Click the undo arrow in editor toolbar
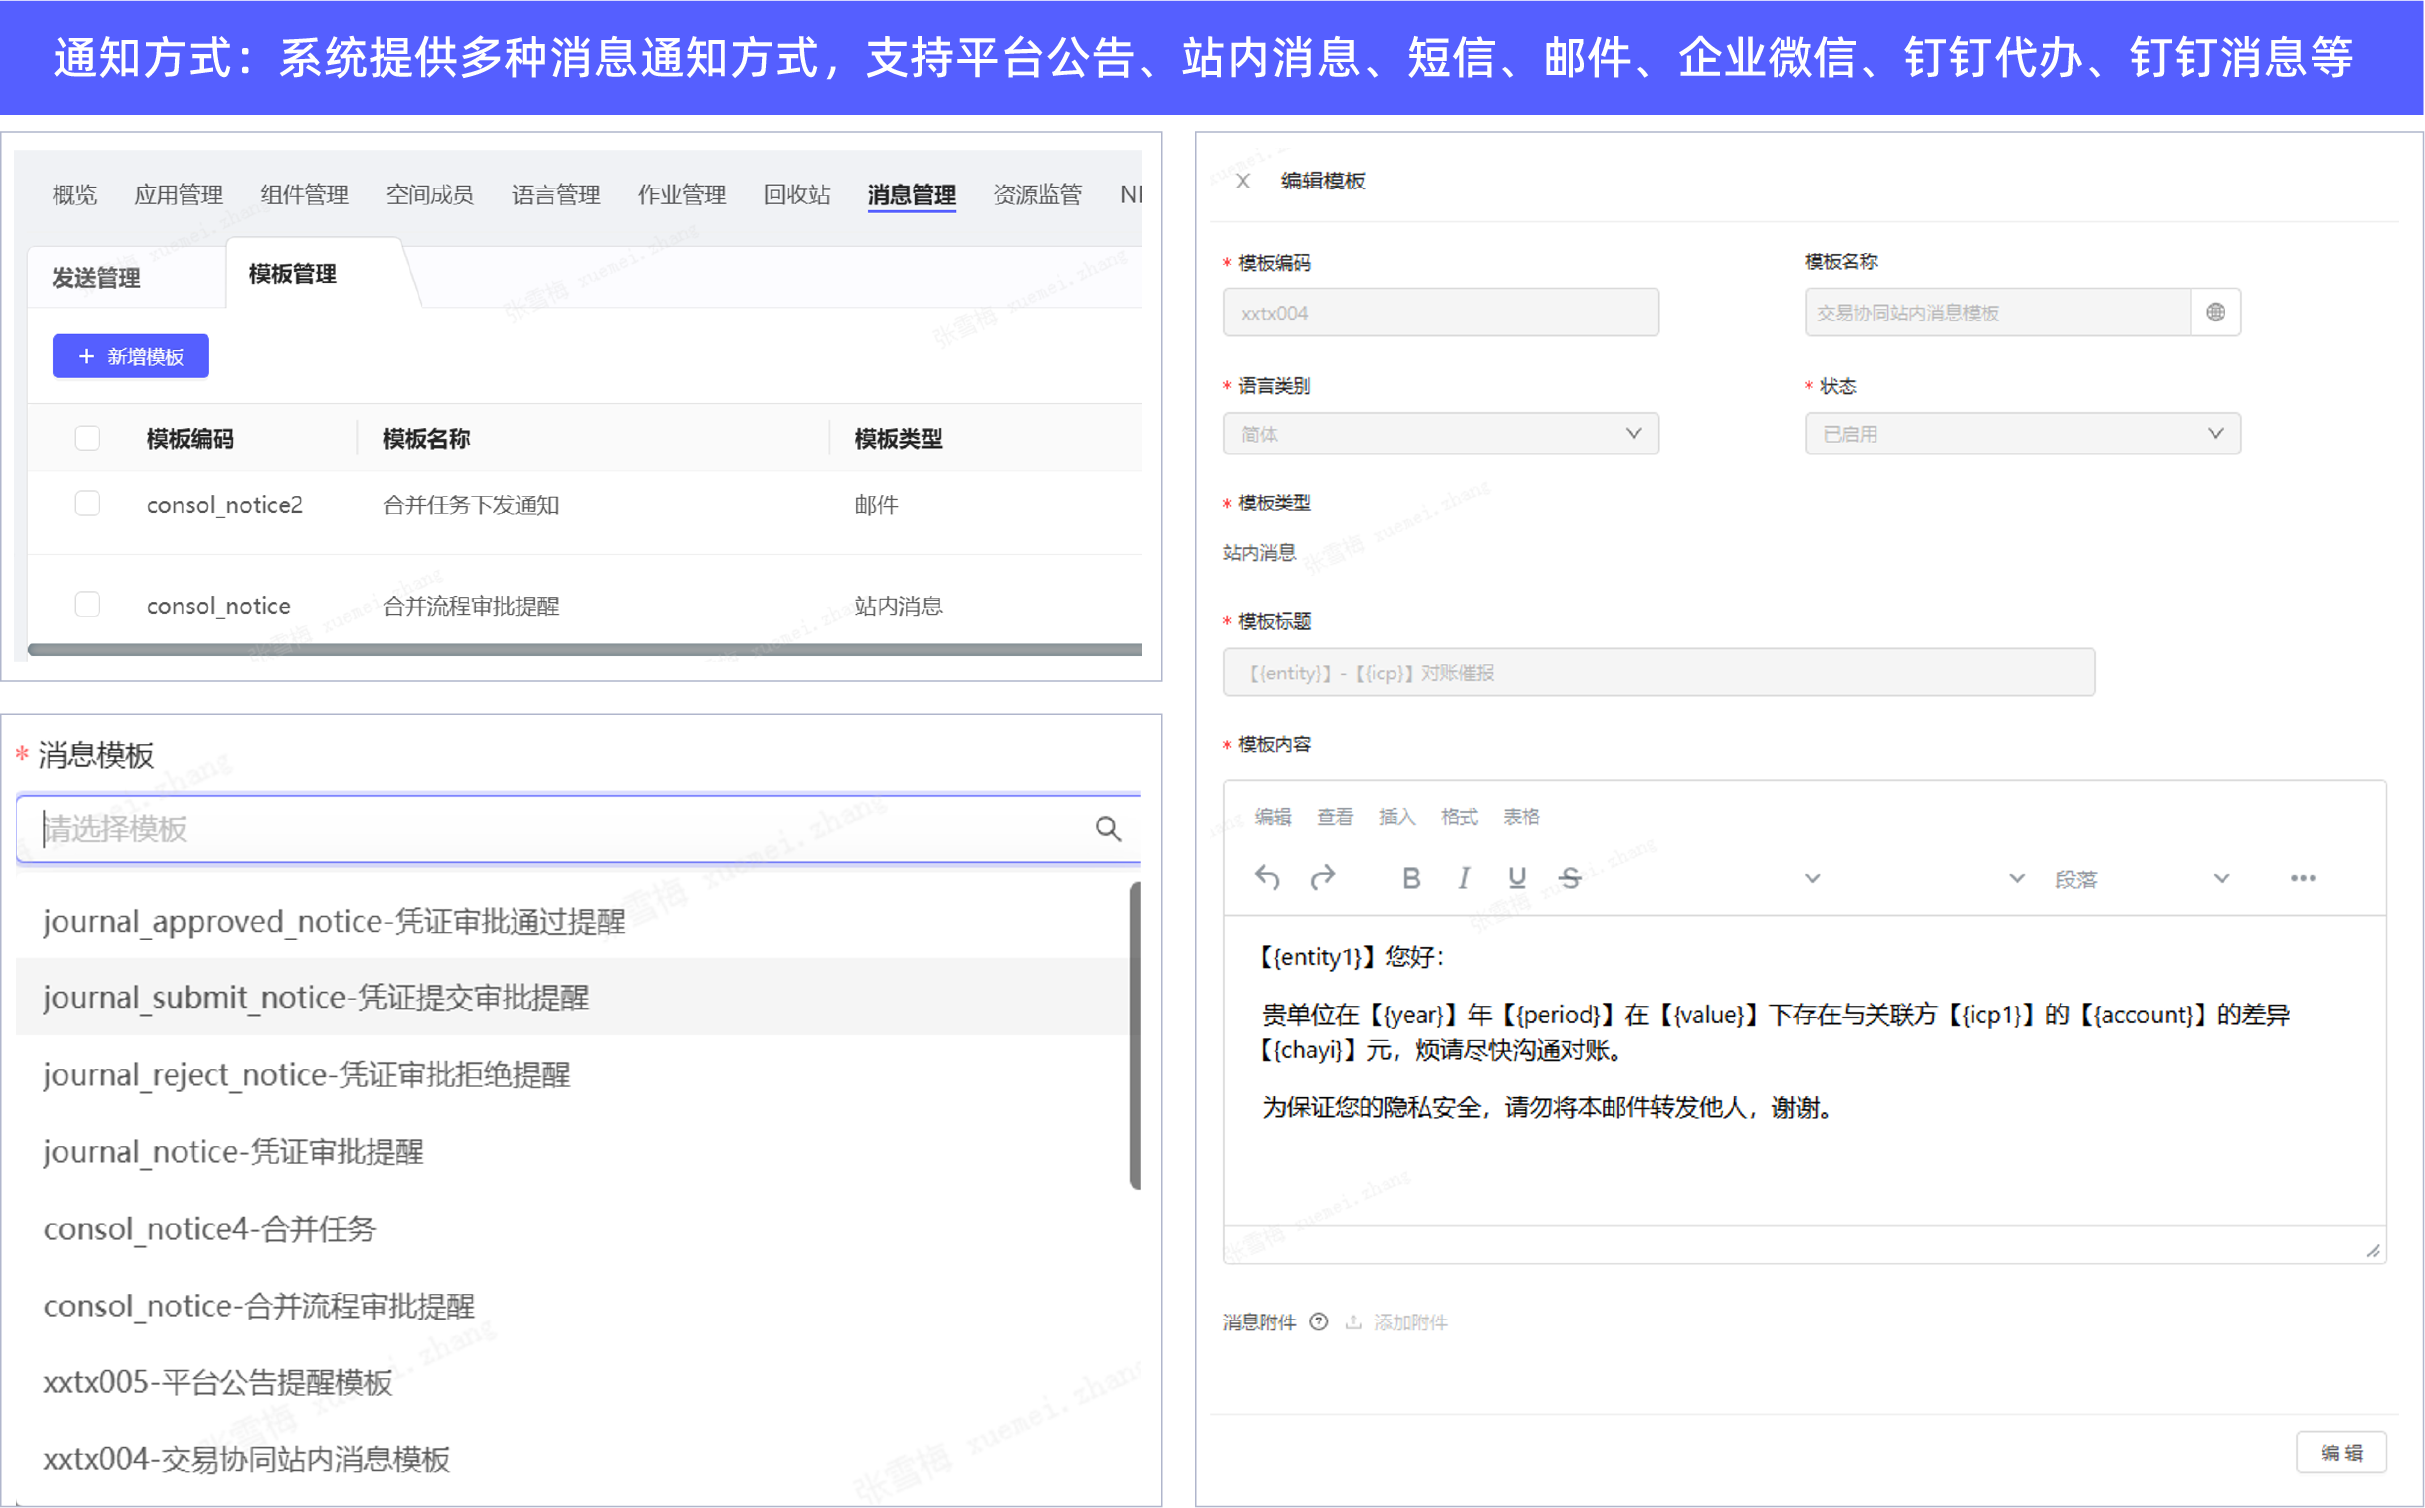Screen dimensions: 2425x1508 pos(1267,878)
